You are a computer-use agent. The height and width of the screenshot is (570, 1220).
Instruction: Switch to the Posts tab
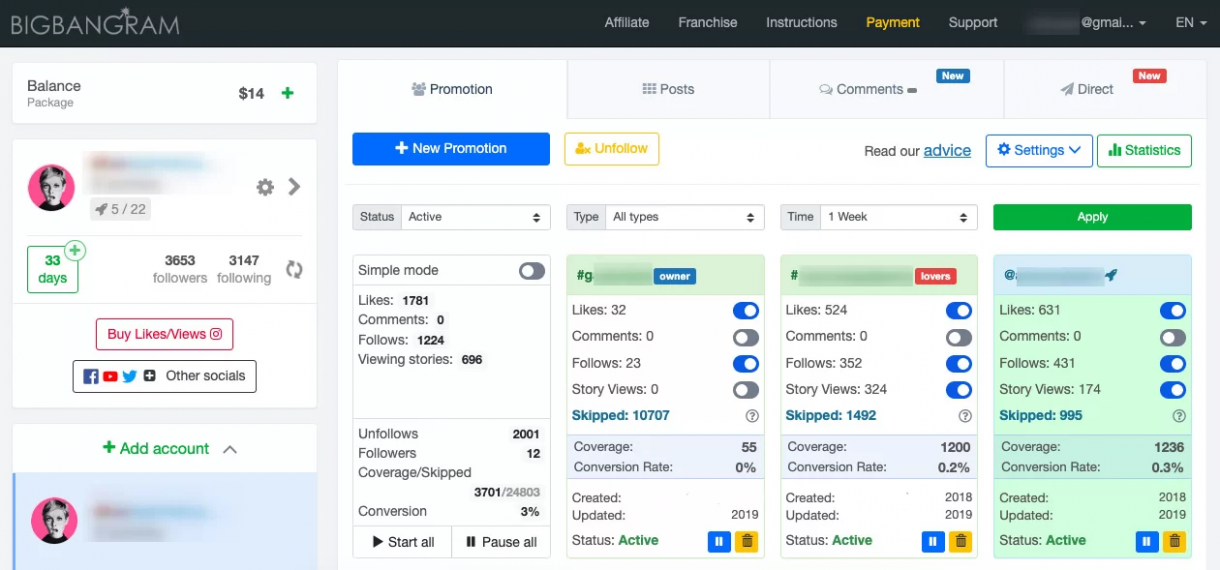tap(668, 89)
